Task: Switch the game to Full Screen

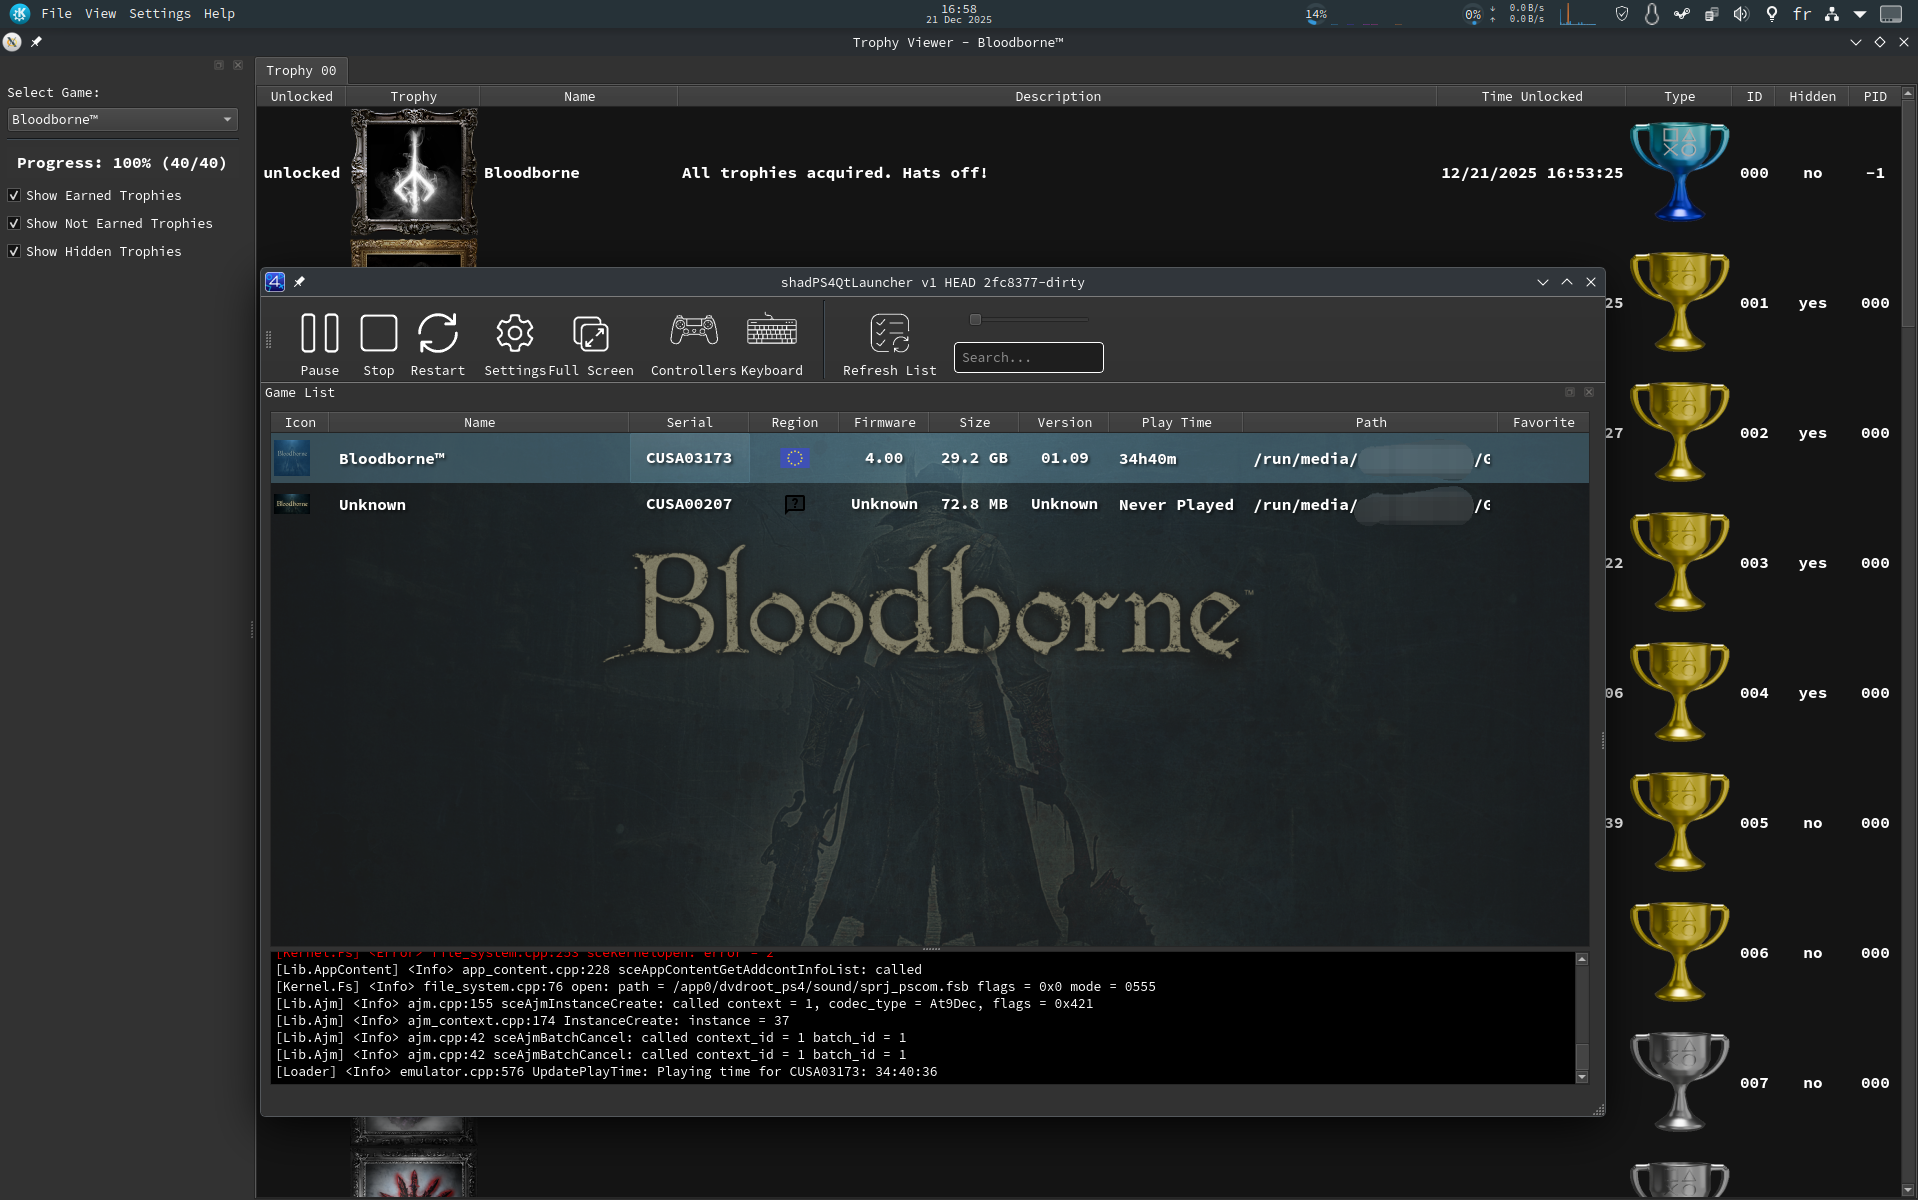Action: click(x=590, y=344)
